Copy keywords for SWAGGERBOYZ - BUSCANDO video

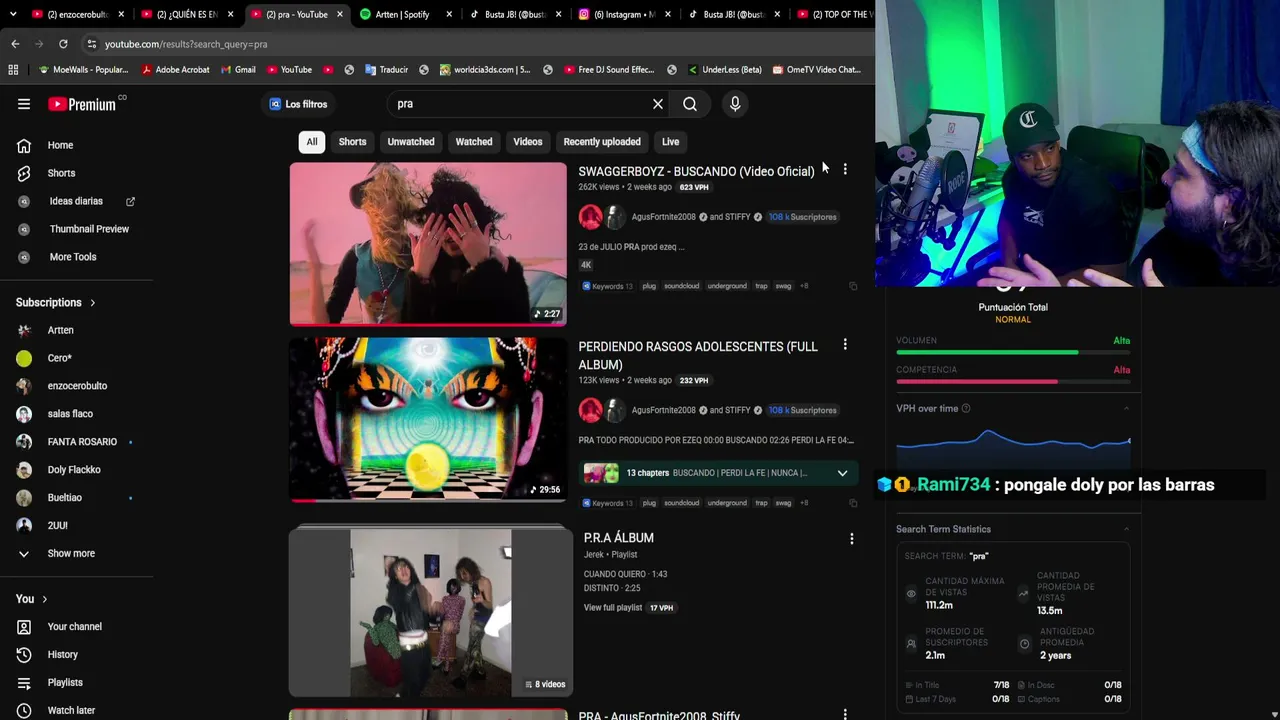point(853,286)
